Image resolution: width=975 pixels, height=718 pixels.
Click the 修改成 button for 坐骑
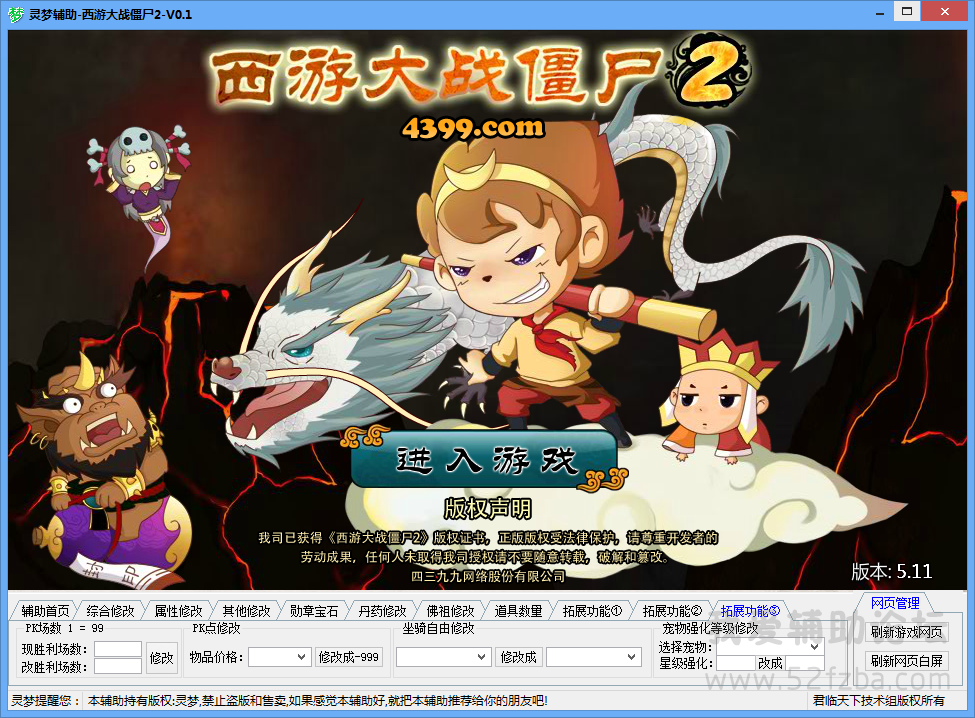point(519,657)
